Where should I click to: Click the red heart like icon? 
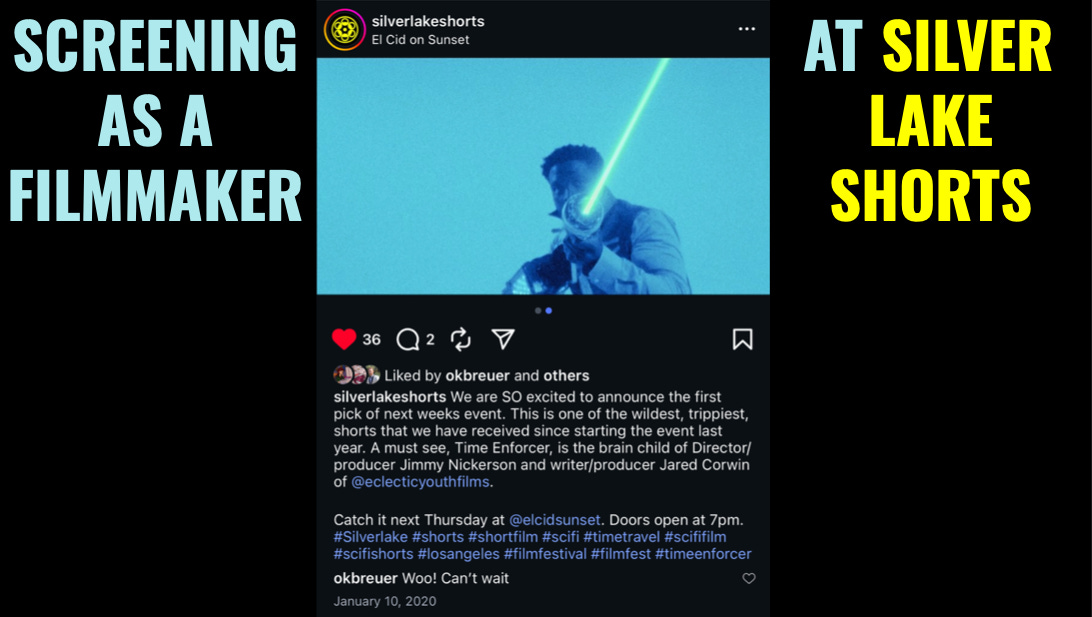click(344, 339)
